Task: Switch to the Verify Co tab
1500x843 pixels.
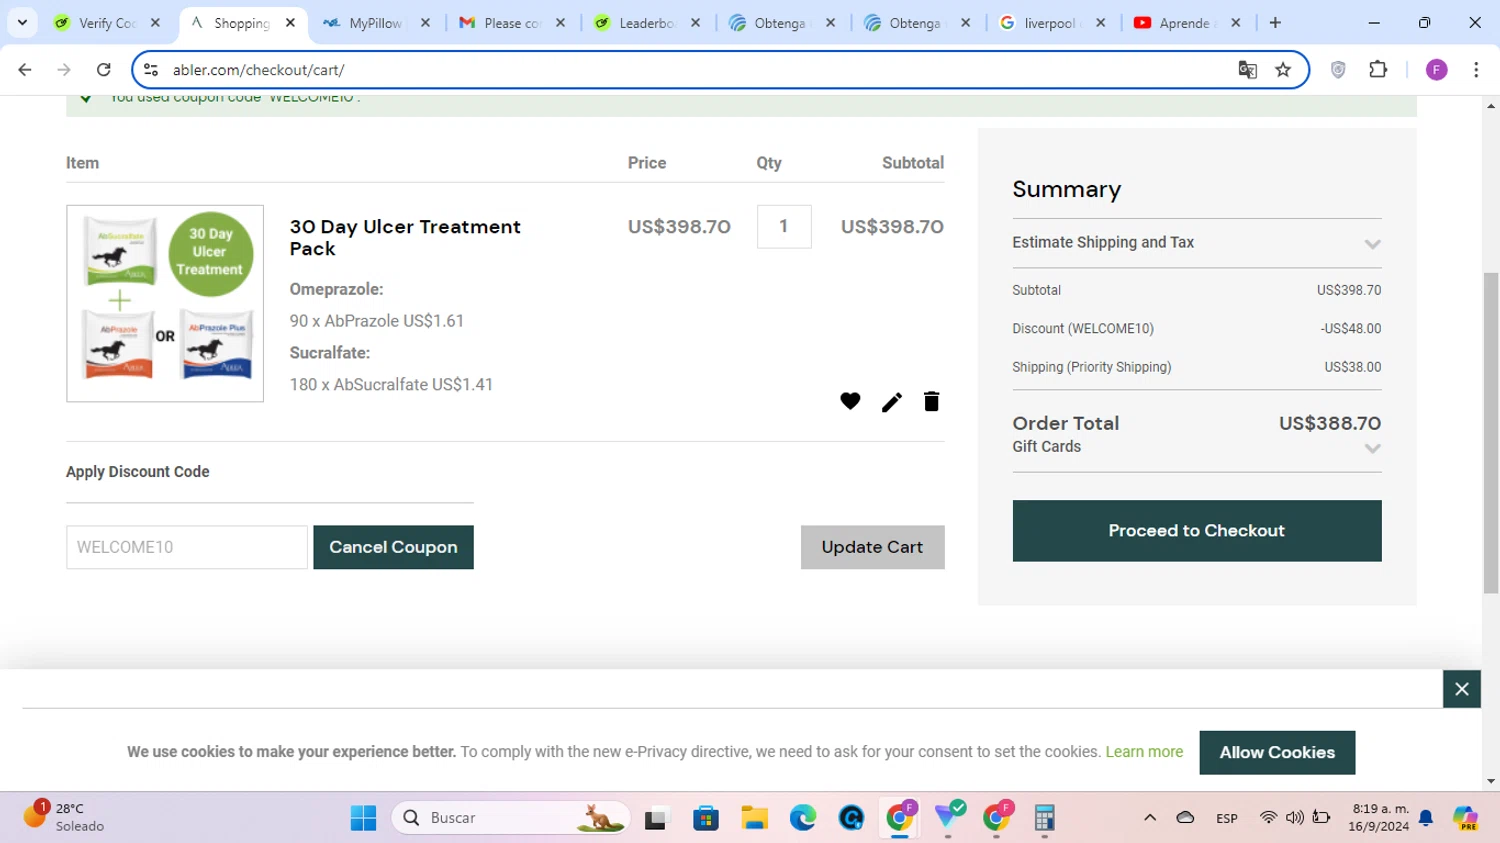Action: click(x=107, y=23)
